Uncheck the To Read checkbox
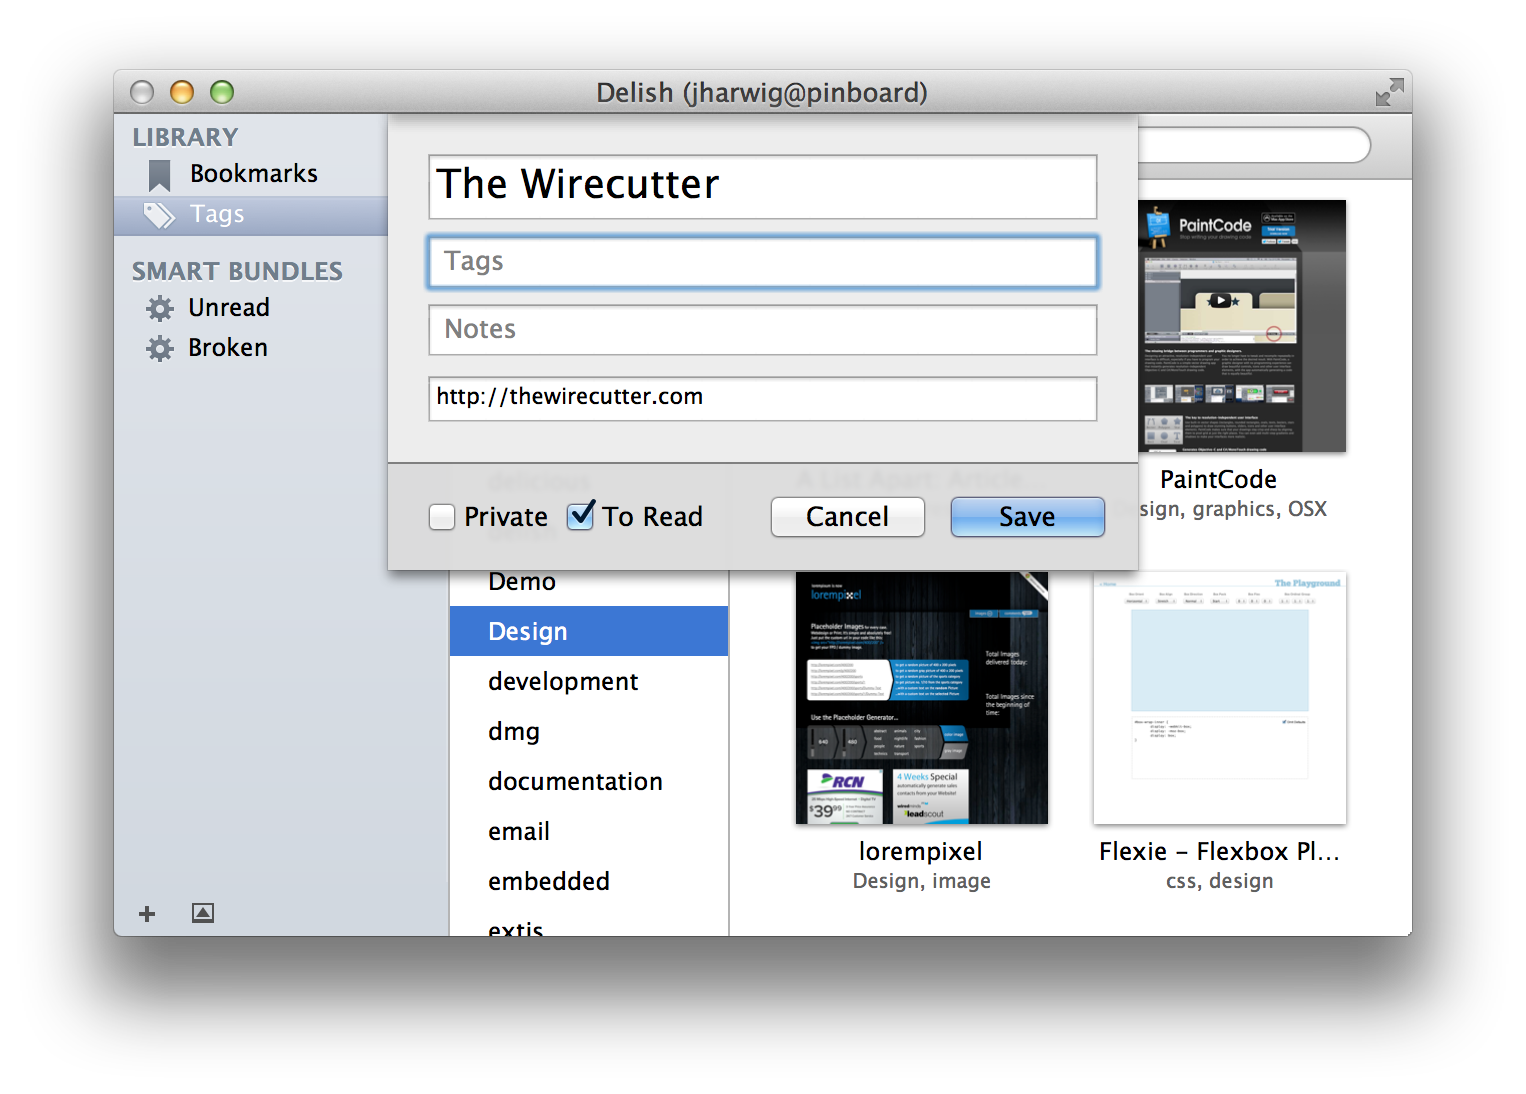 tap(581, 515)
